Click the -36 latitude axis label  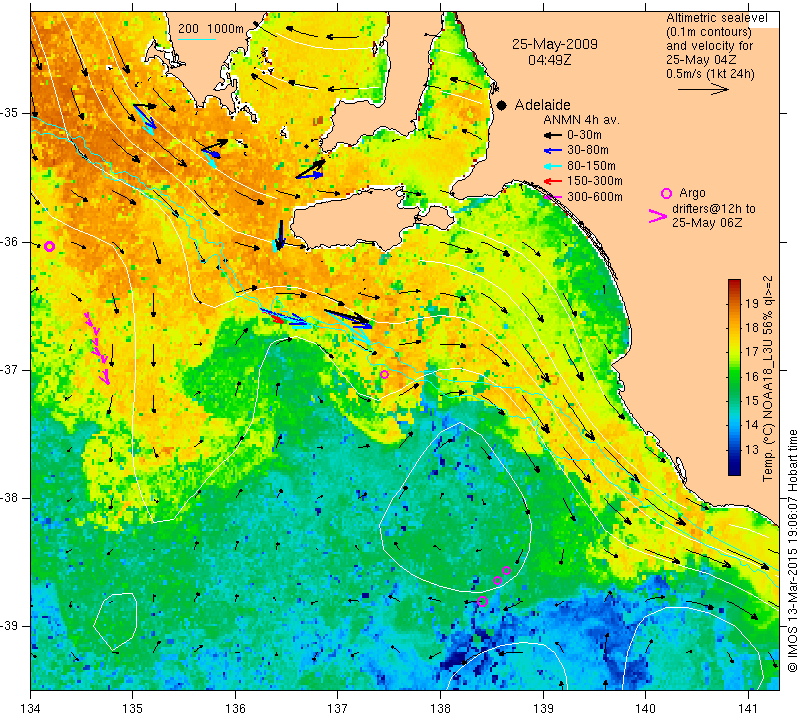[10, 241]
